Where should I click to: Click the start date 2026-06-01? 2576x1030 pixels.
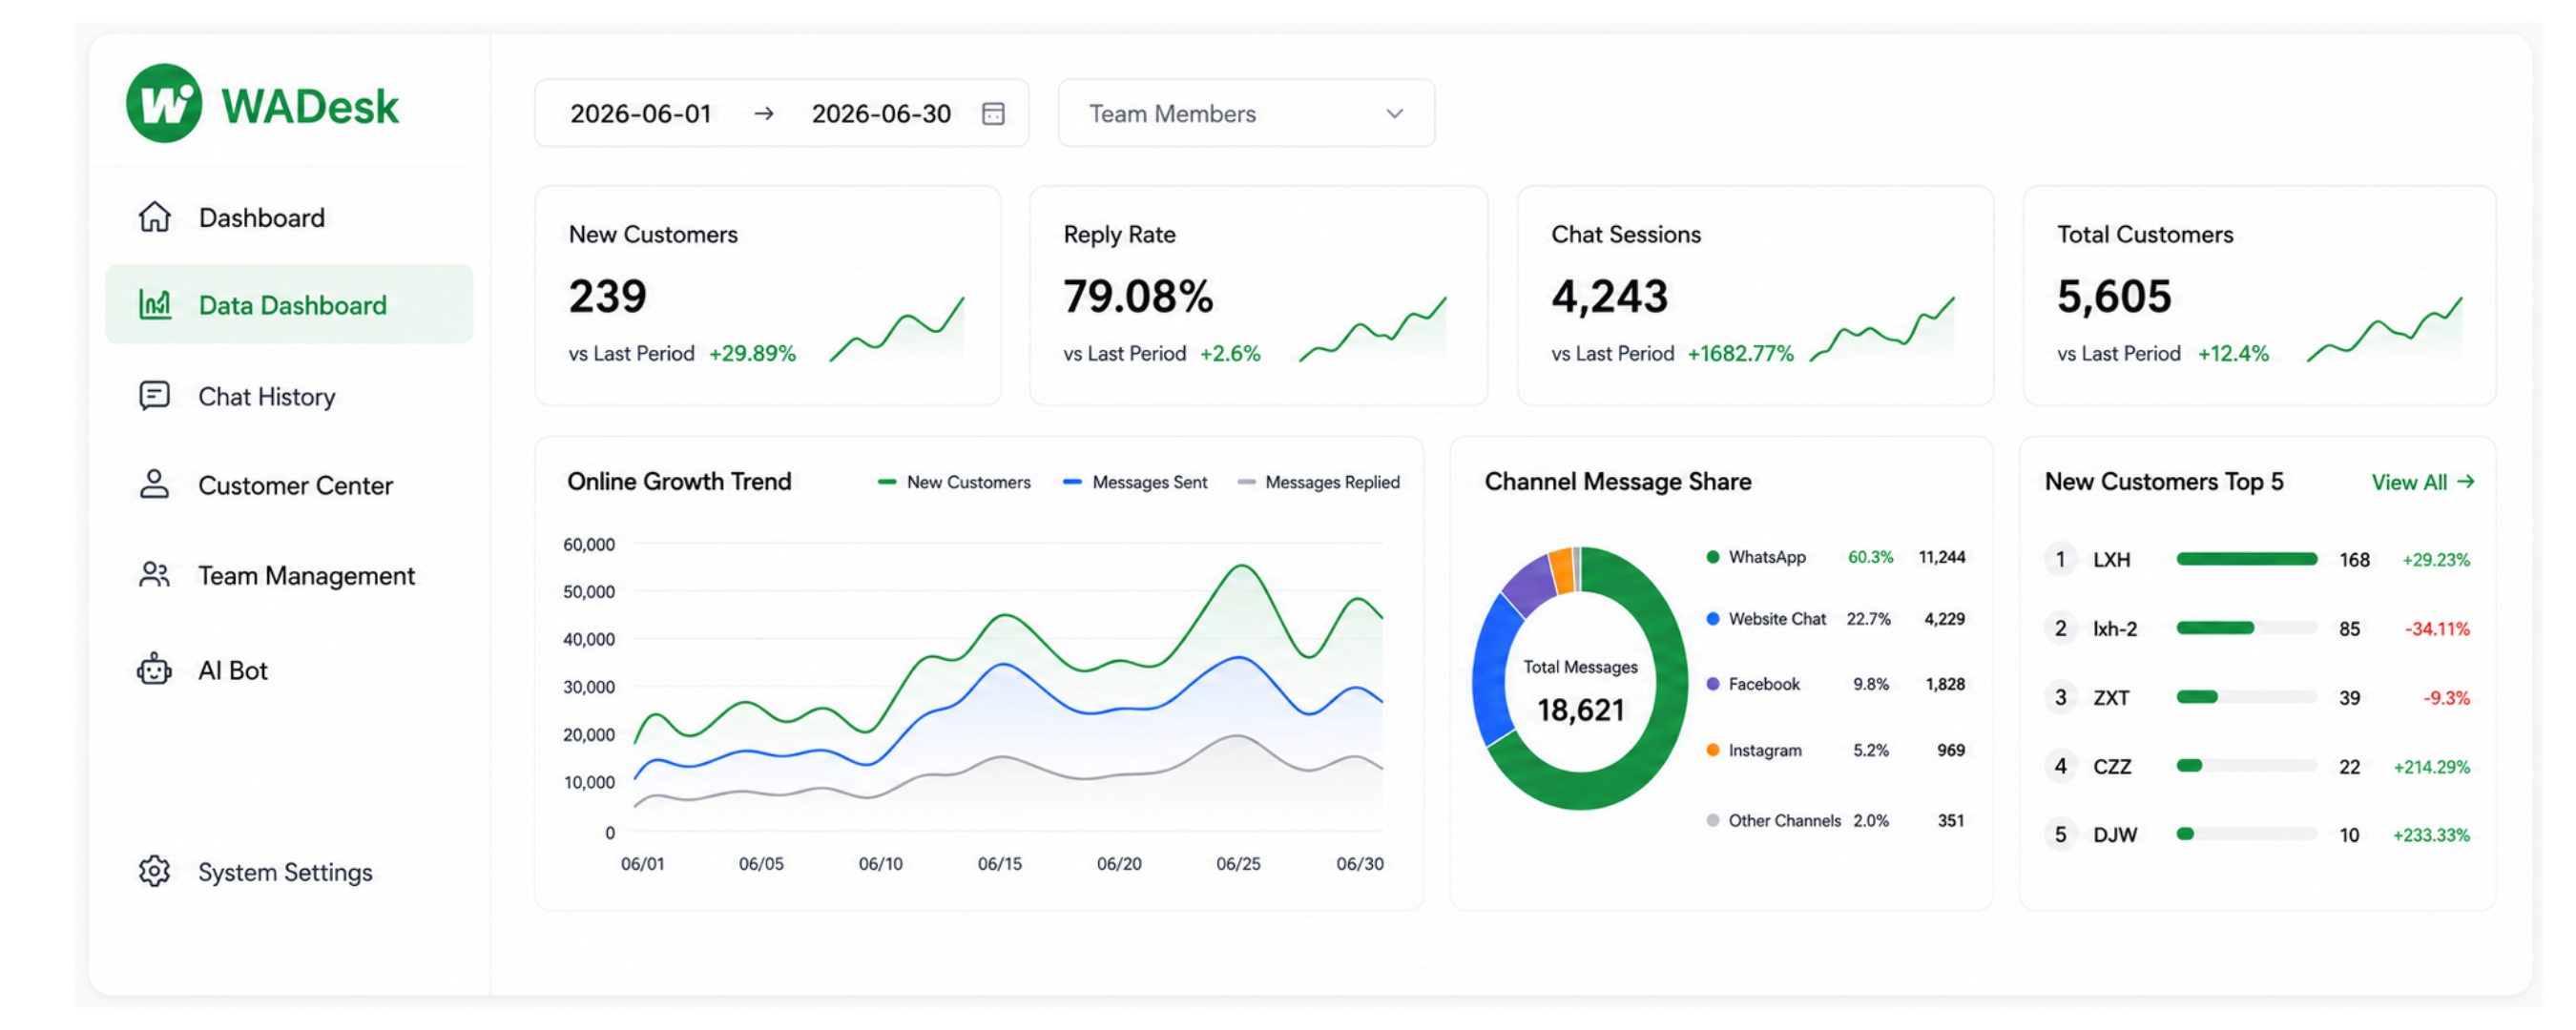pyautogui.click(x=641, y=114)
